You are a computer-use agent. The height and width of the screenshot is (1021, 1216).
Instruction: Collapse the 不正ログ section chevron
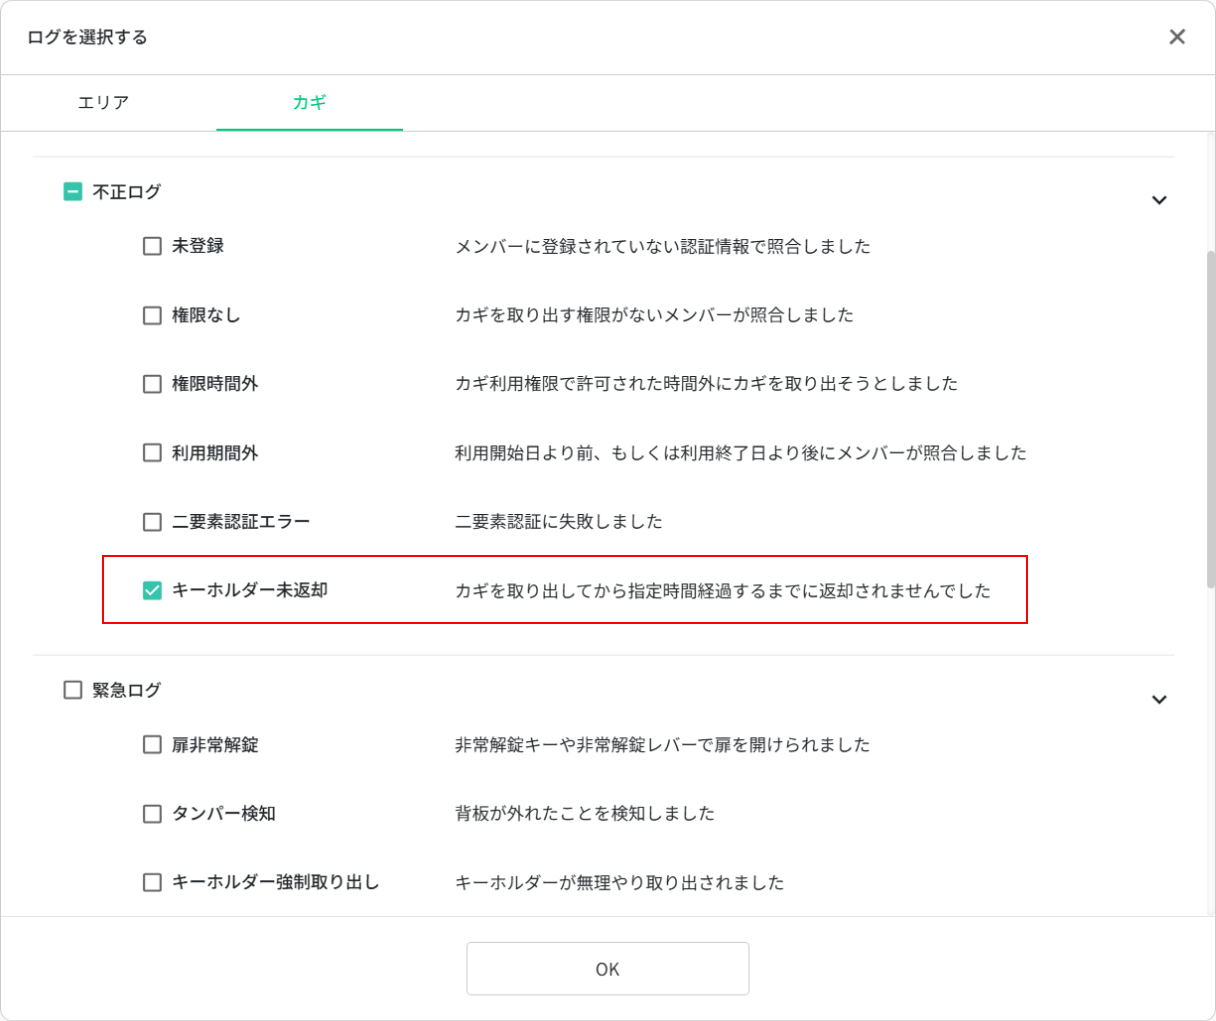[x=1159, y=200]
